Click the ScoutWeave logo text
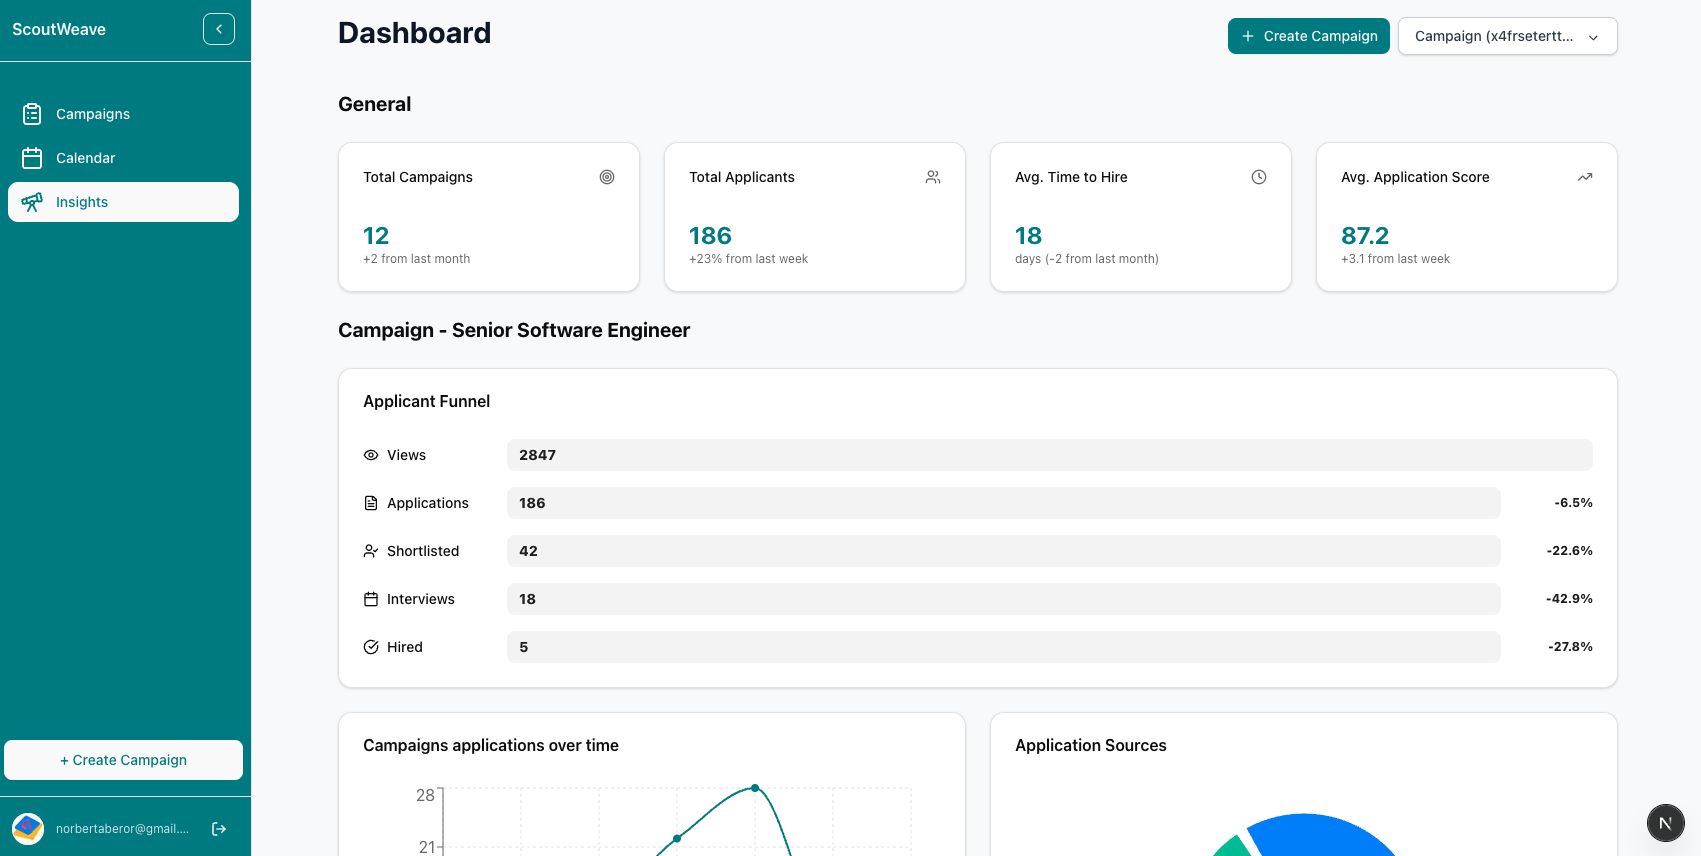 click(x=59, y=30)
